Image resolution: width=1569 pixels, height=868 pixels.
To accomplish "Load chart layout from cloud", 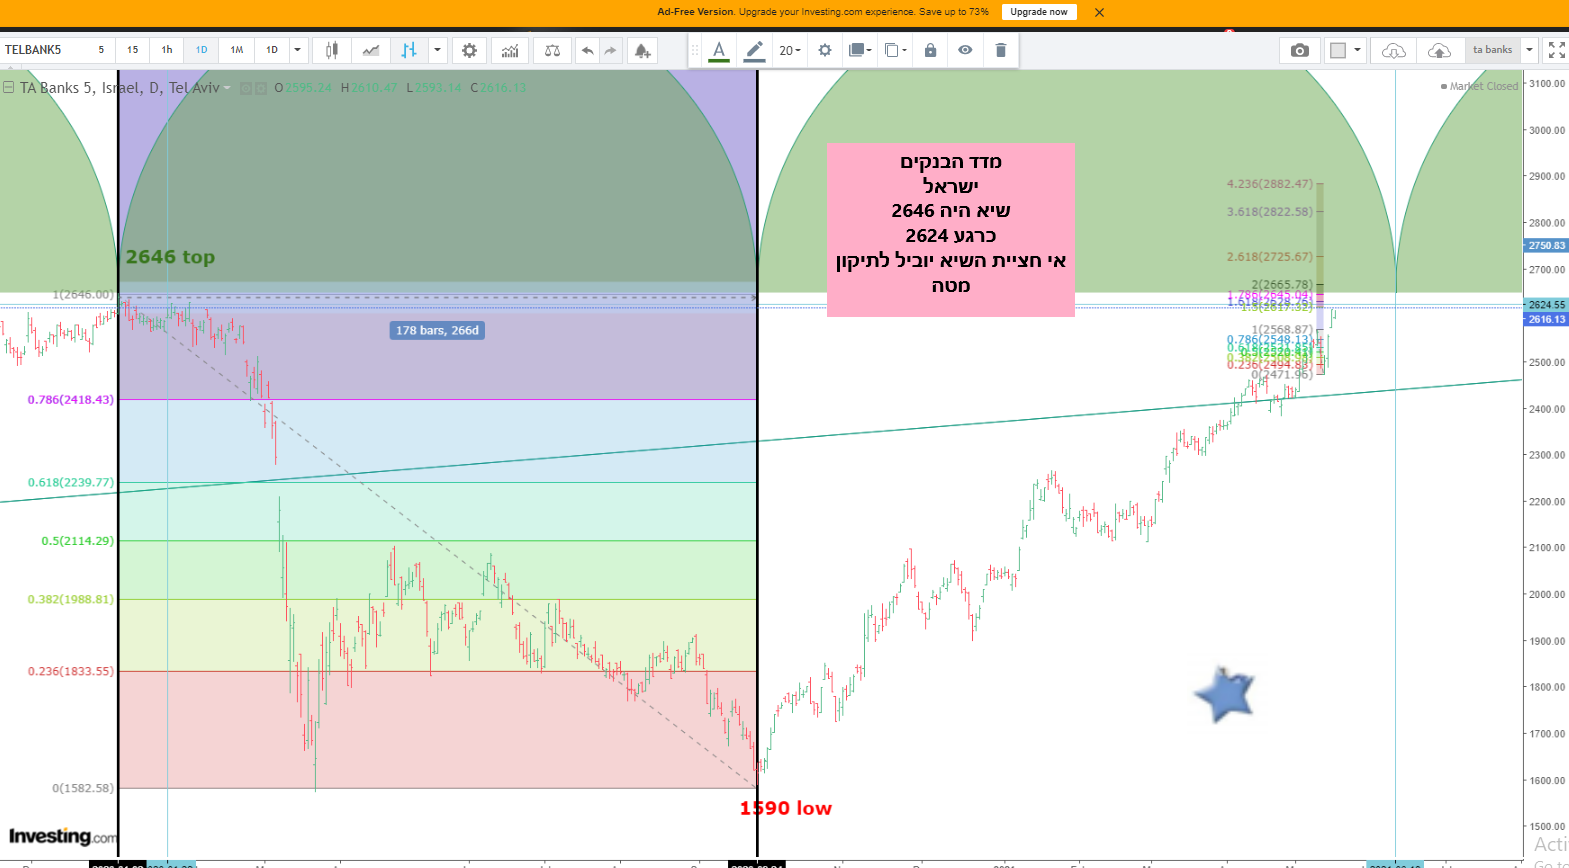I will (1393, 50).
